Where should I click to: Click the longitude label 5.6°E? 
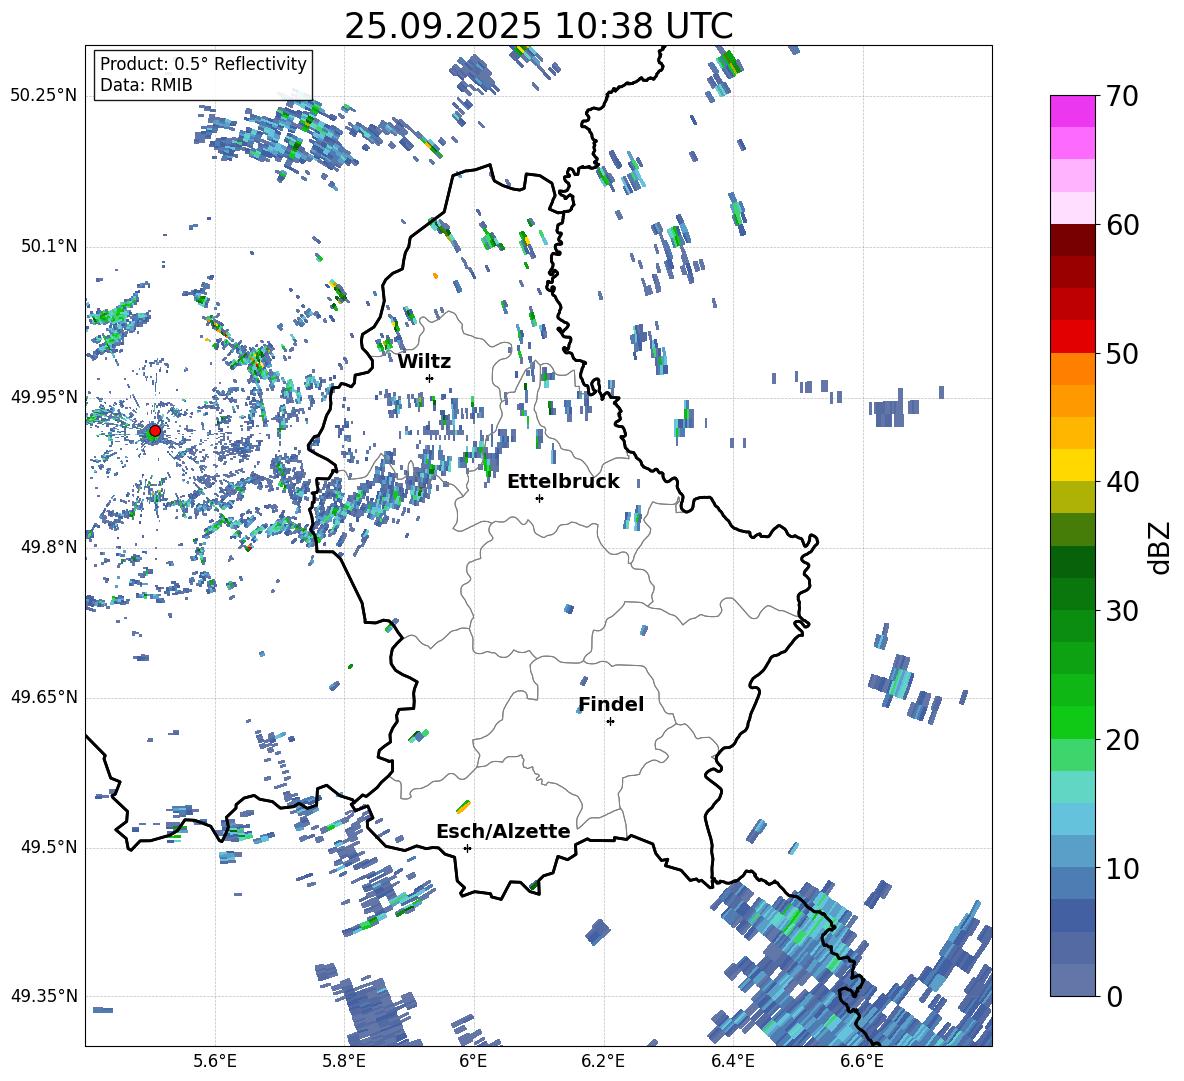(x=215, y=1062)
